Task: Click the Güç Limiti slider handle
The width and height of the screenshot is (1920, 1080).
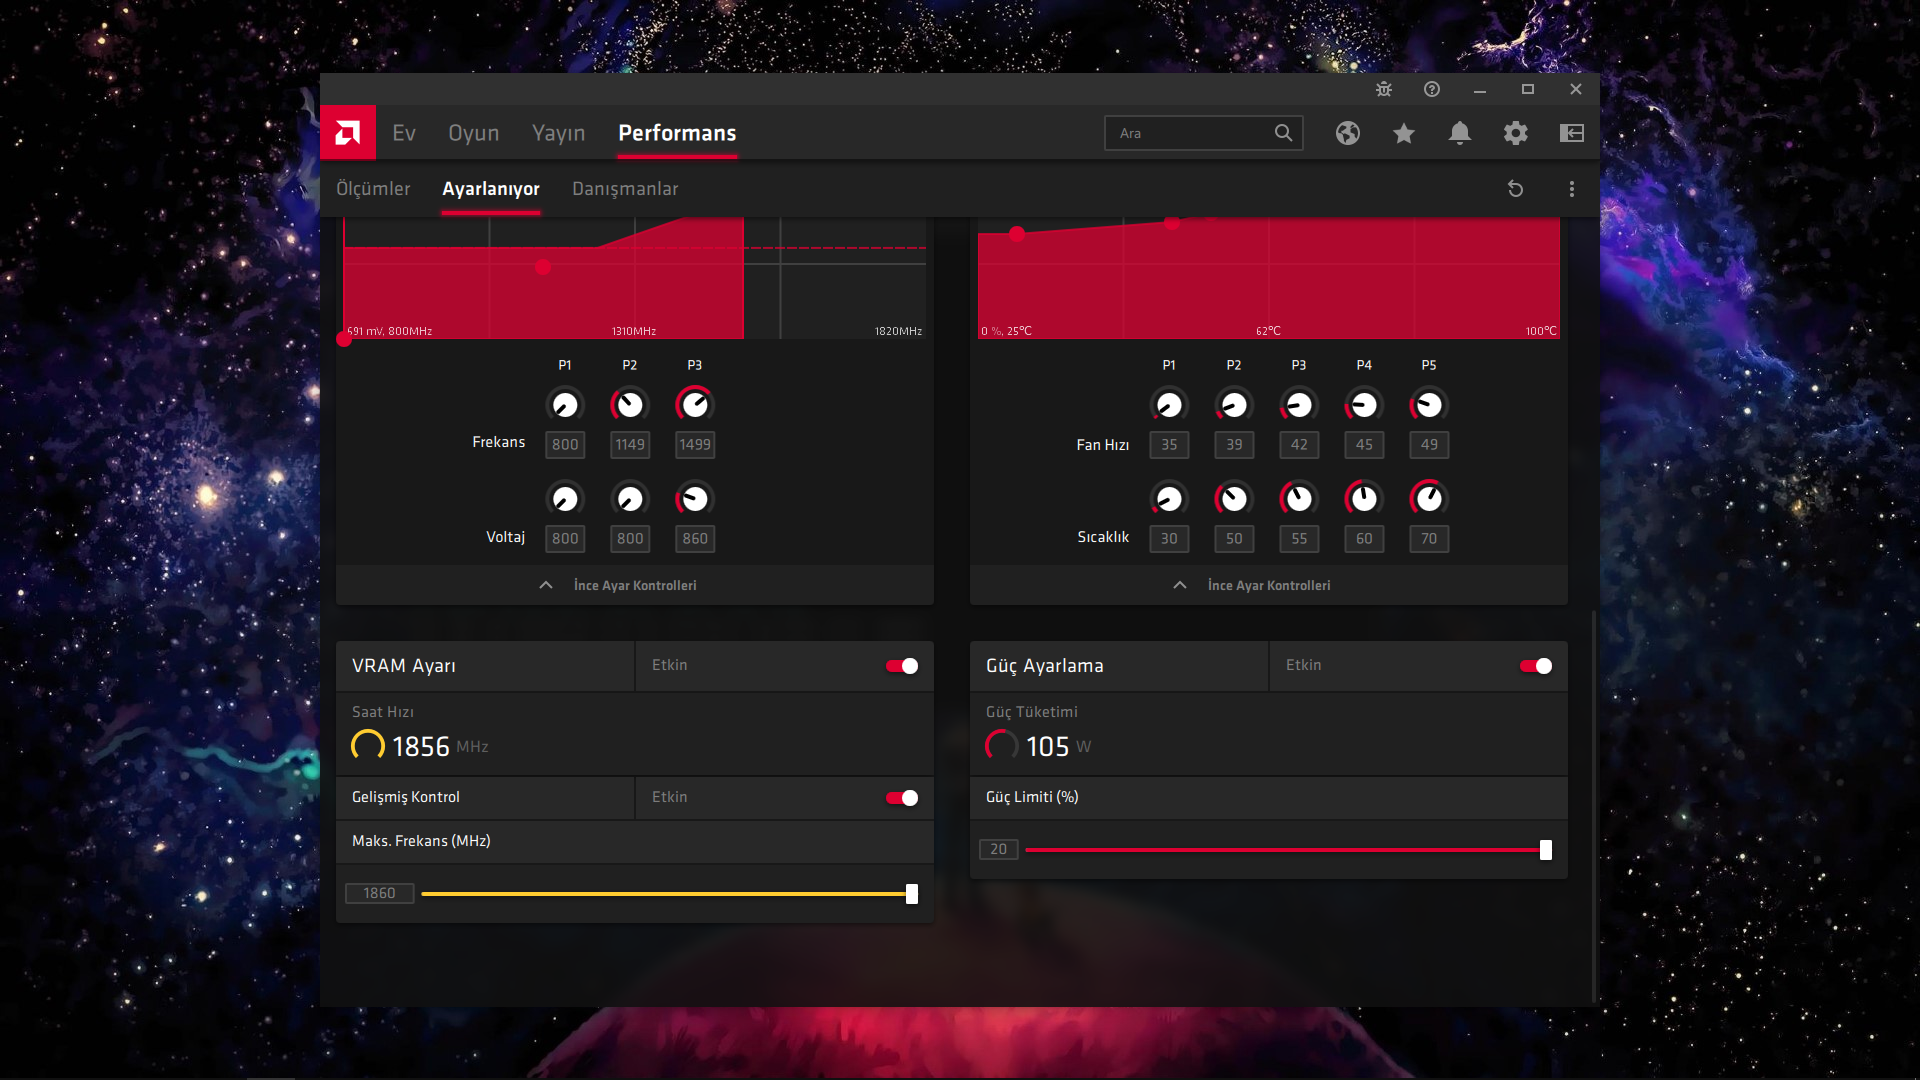Action: pyautogui.click(x=1546, y=850)
